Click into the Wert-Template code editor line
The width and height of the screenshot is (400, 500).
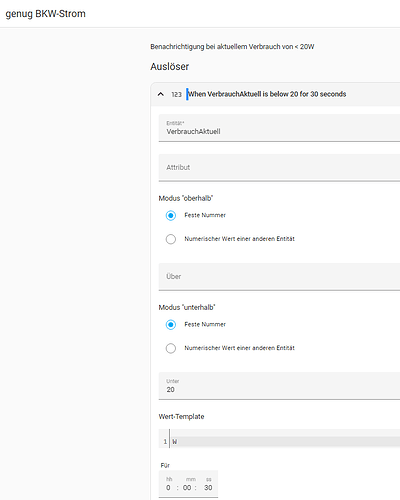285,442
